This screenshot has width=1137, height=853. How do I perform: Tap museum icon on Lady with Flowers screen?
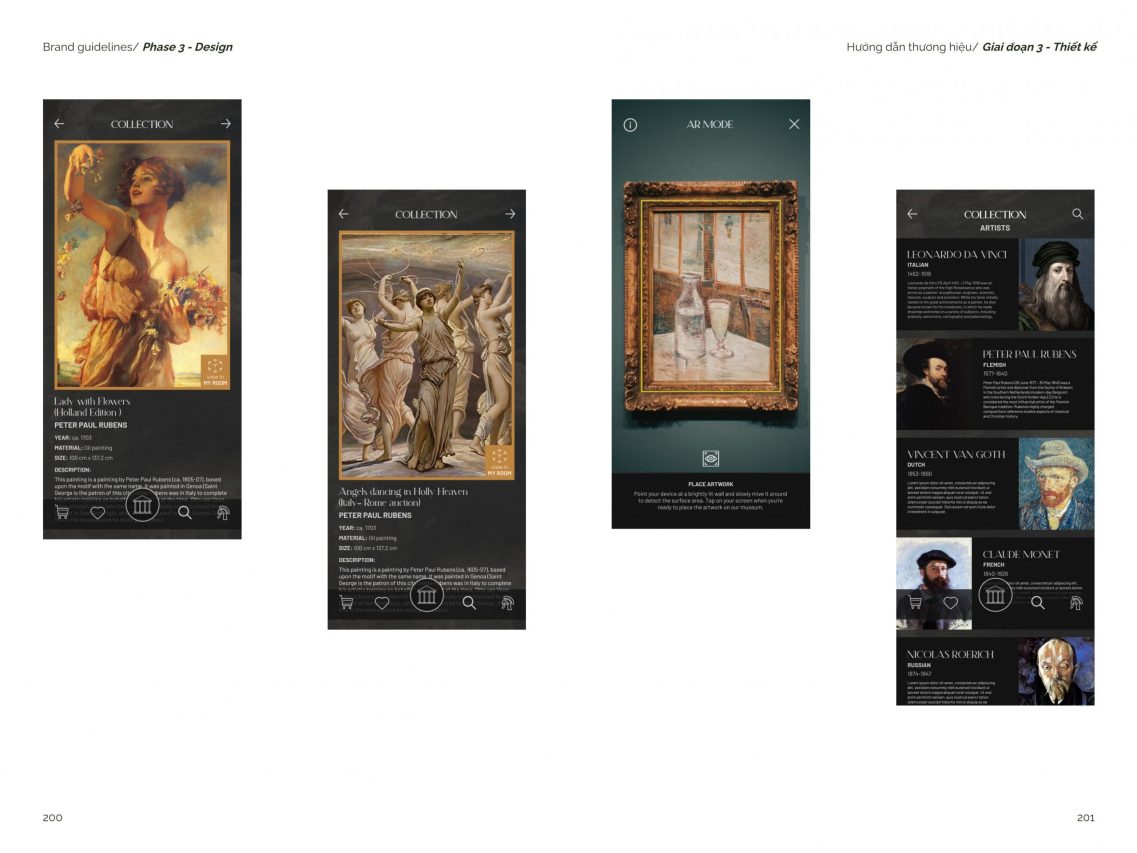point(142,506)
